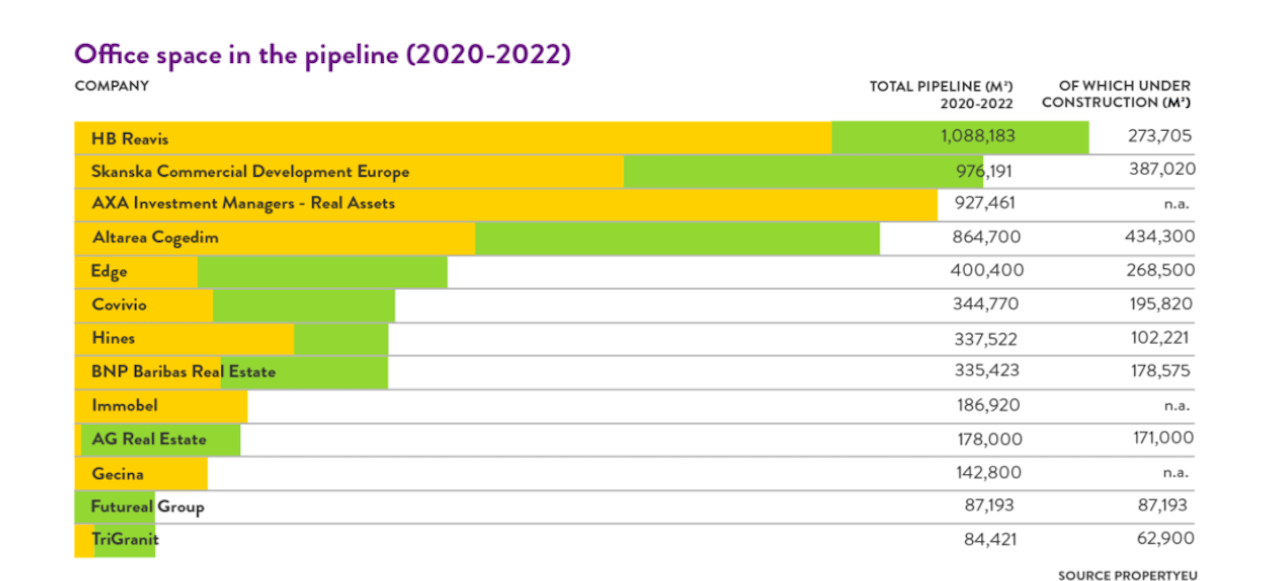Click the TOTAL PIPELINE column header
The width and height of the screenshot is (1280, 581).
coord(941,94)
